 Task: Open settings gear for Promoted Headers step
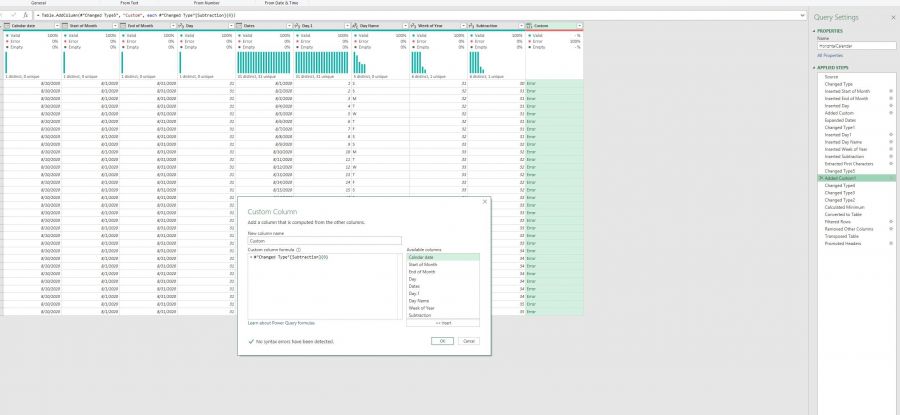point(891,243)
